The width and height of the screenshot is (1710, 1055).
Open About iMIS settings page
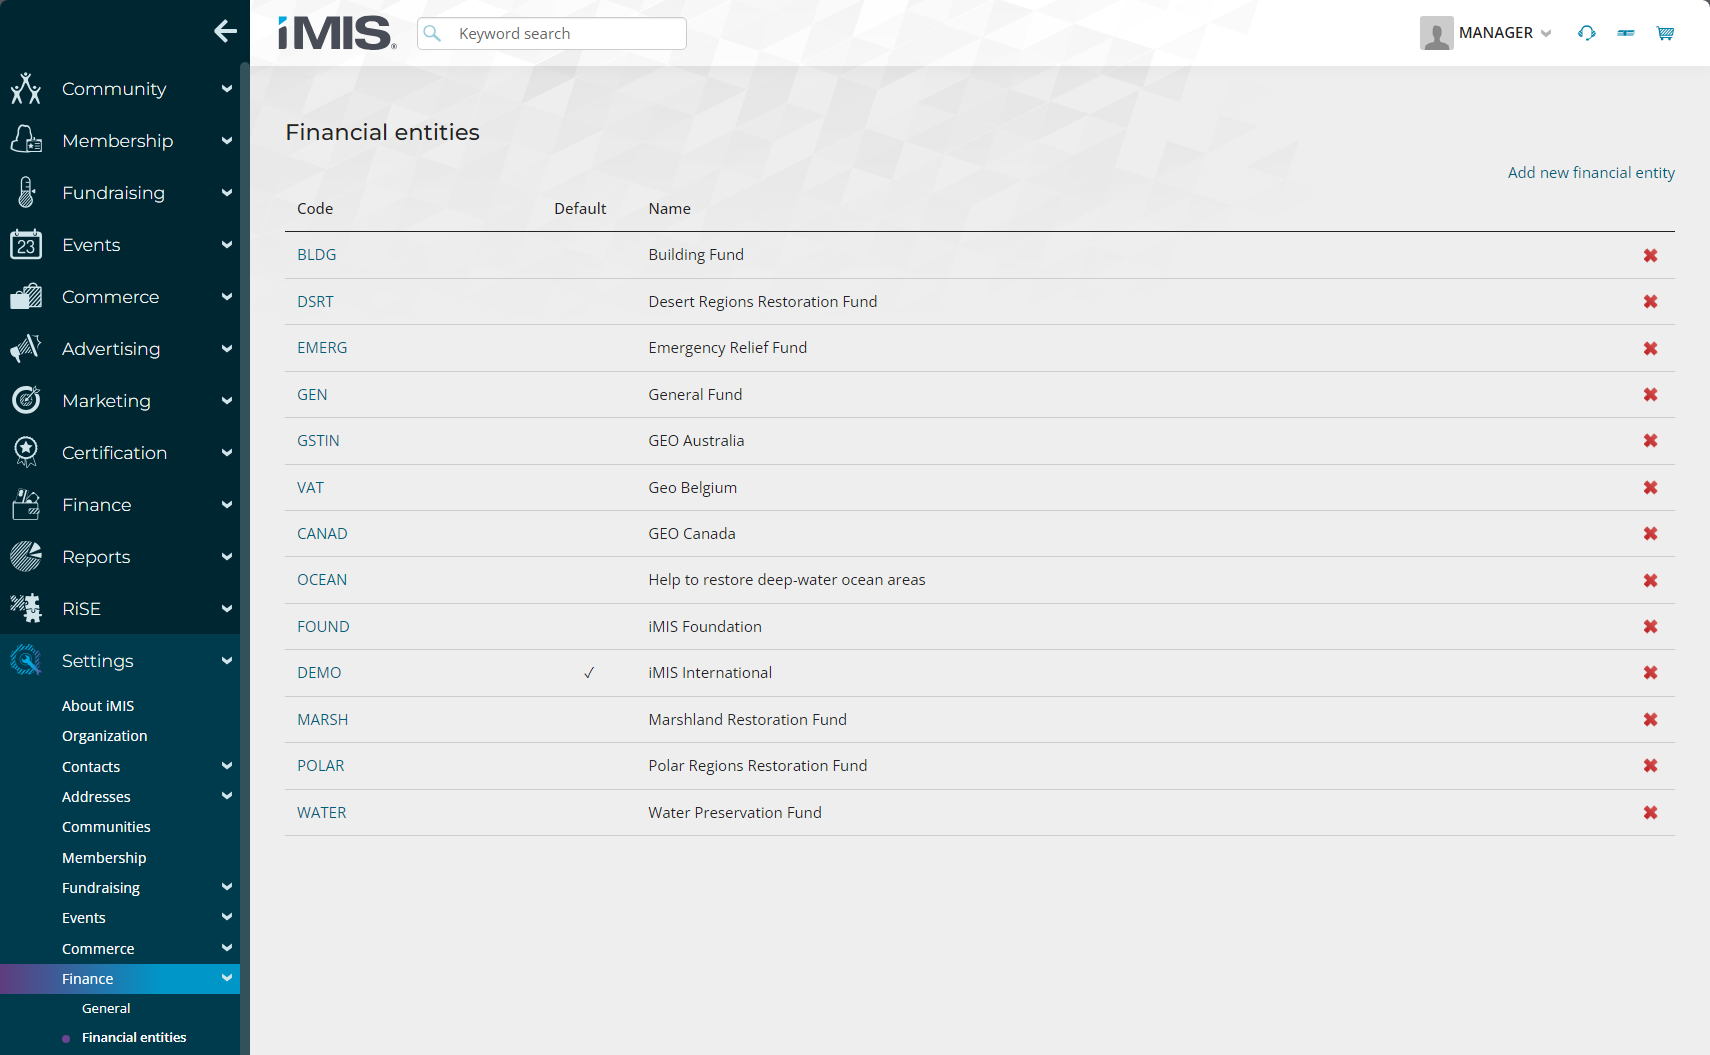pyautogui.click(x=98, y=706)
